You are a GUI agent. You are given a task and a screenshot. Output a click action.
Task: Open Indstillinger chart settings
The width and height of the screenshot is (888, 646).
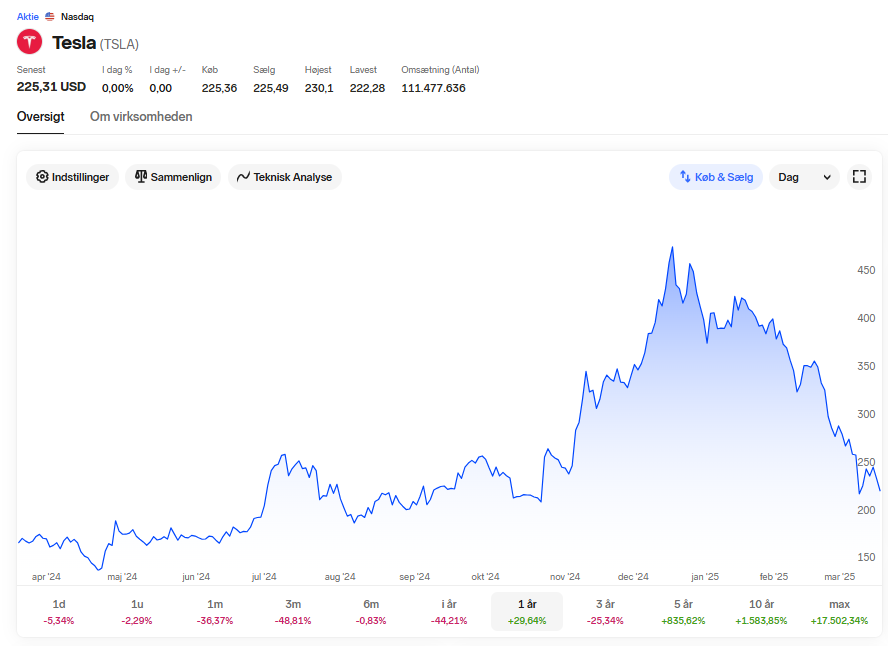[x=72, y=177]
